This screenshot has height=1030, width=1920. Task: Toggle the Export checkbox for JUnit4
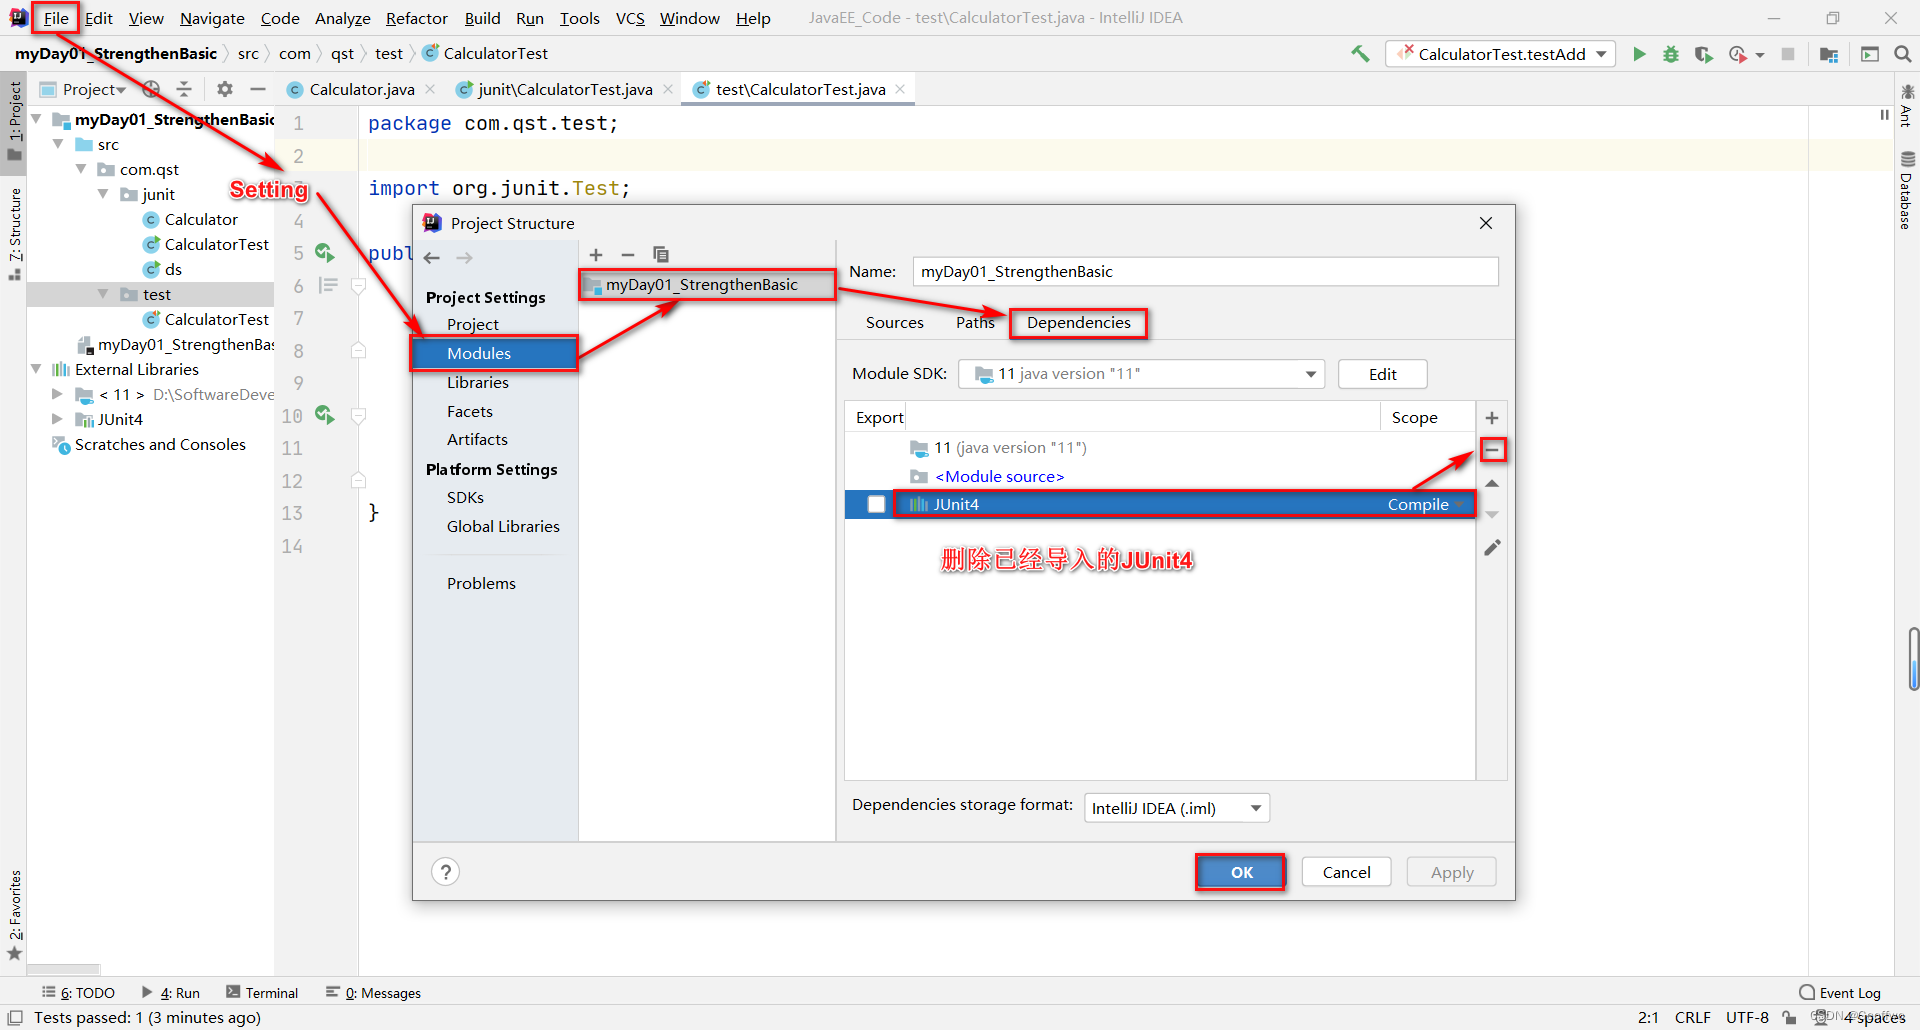click(876, 504)
